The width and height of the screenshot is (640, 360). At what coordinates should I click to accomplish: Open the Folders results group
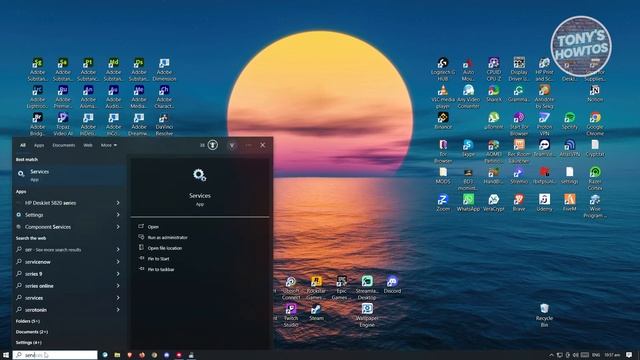28,321
